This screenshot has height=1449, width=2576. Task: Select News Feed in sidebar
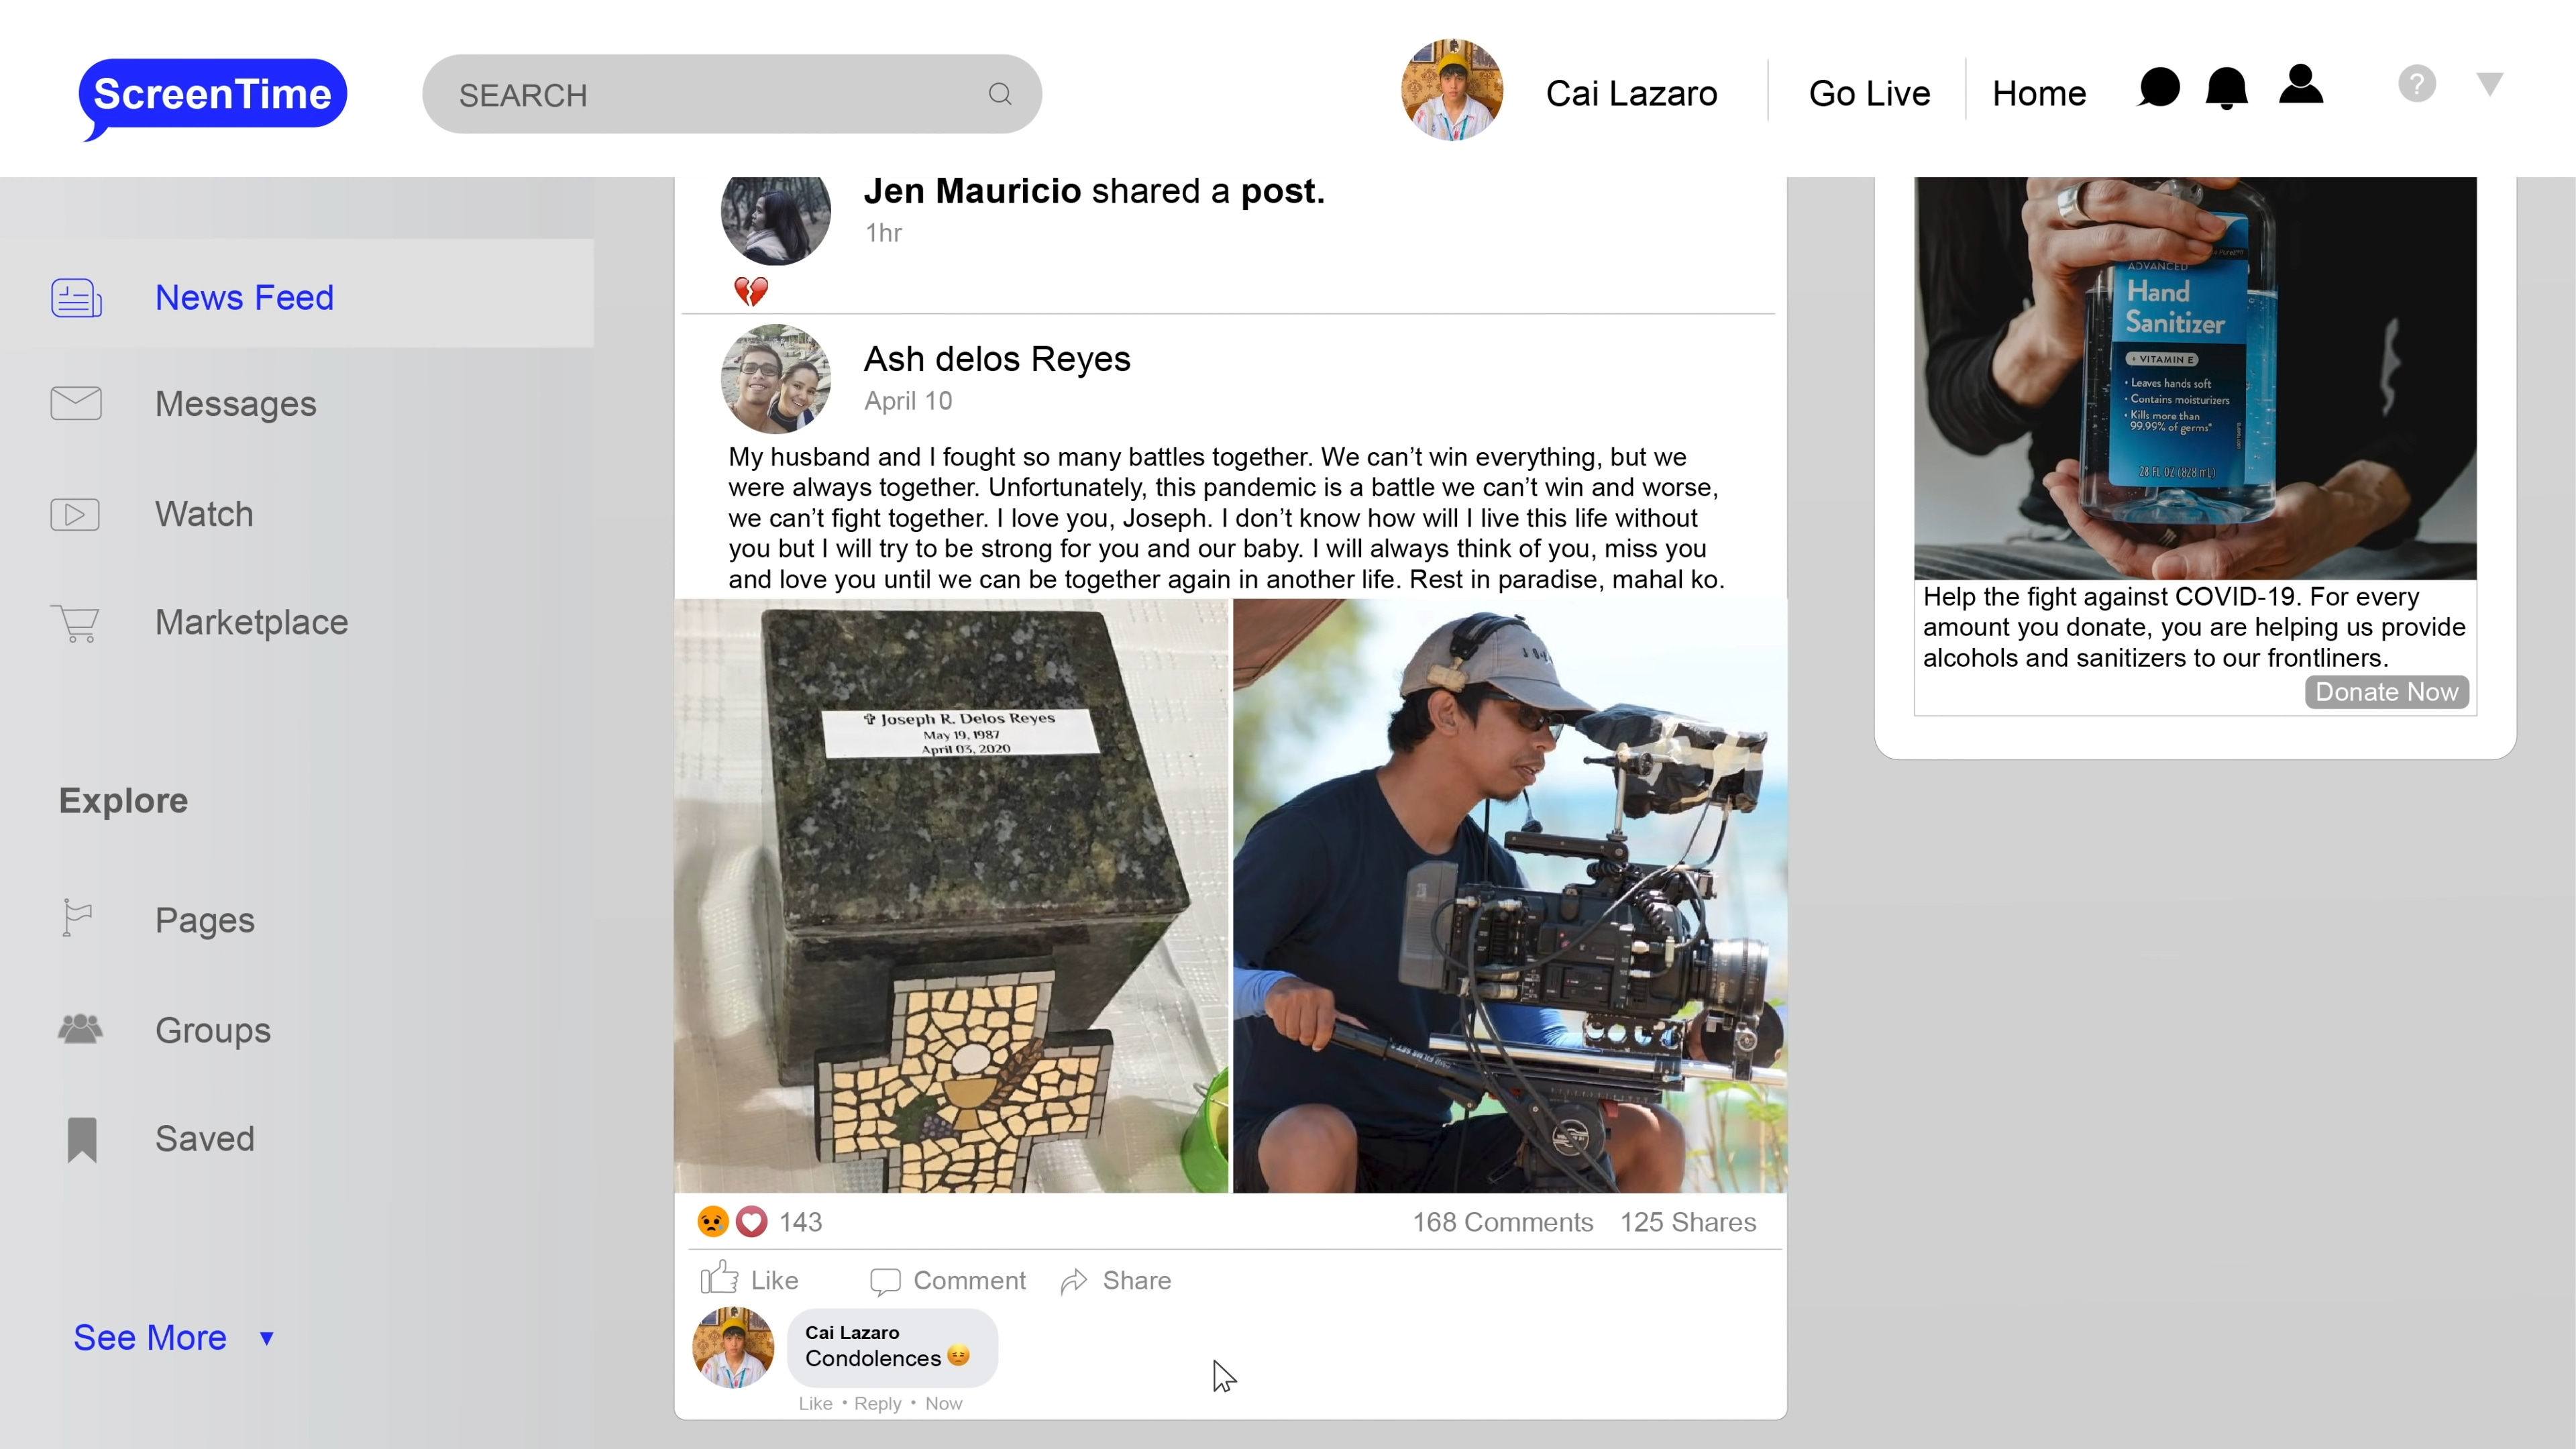tap(243, 297)
